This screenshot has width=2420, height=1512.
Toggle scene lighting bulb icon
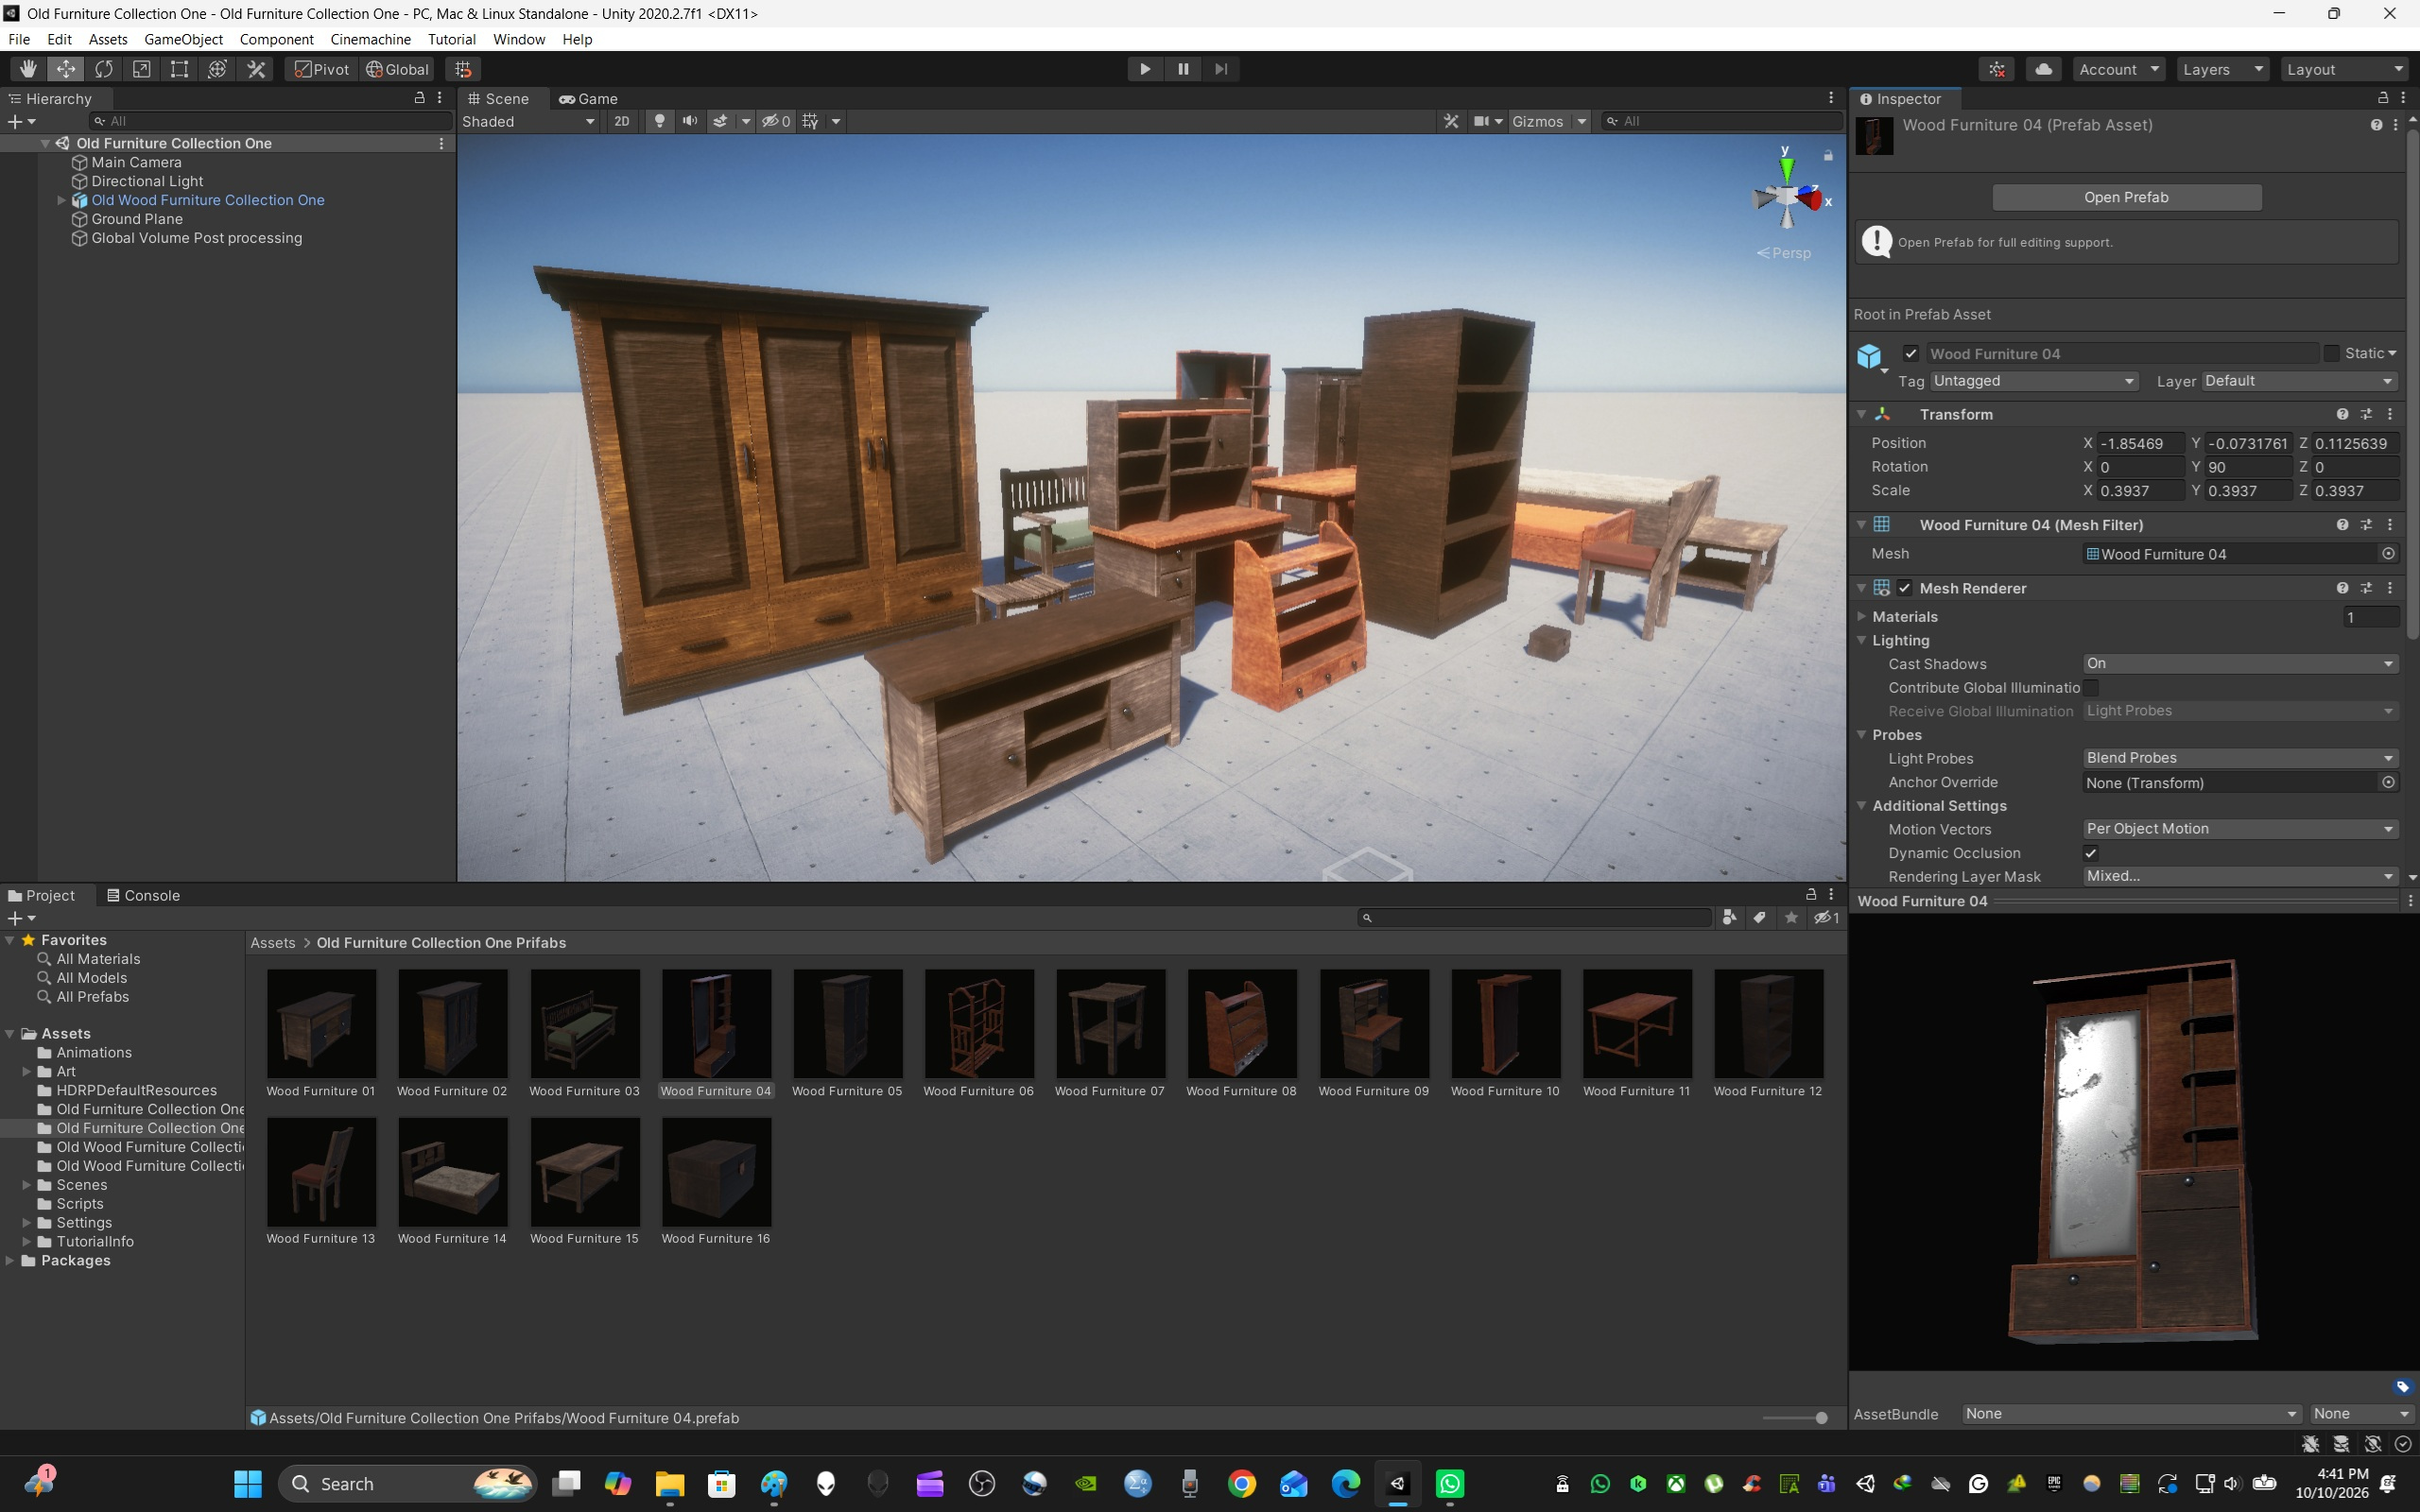[659, 121]
